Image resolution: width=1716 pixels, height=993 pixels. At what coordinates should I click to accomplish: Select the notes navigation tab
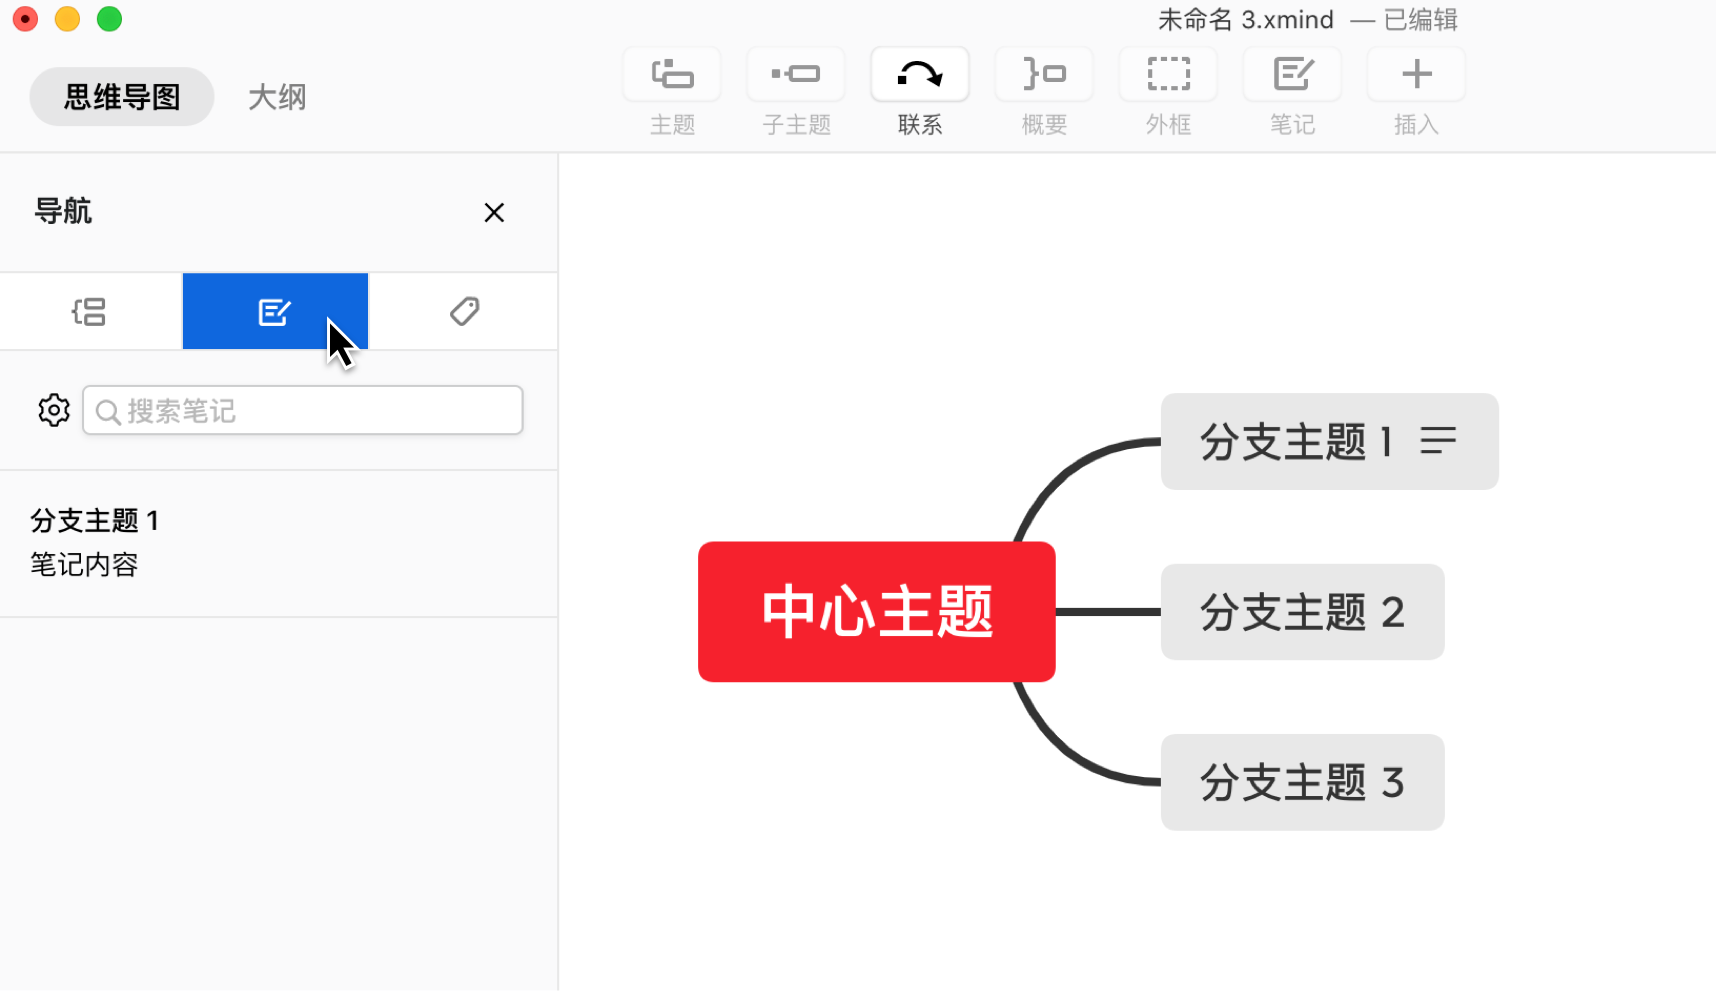click(275, 312)
